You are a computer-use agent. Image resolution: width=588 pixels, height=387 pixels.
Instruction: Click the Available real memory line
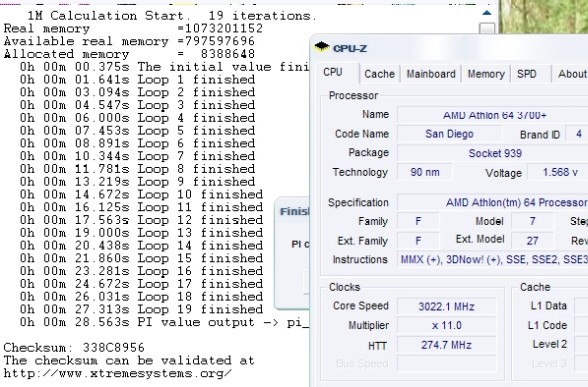tap(129, 41)
